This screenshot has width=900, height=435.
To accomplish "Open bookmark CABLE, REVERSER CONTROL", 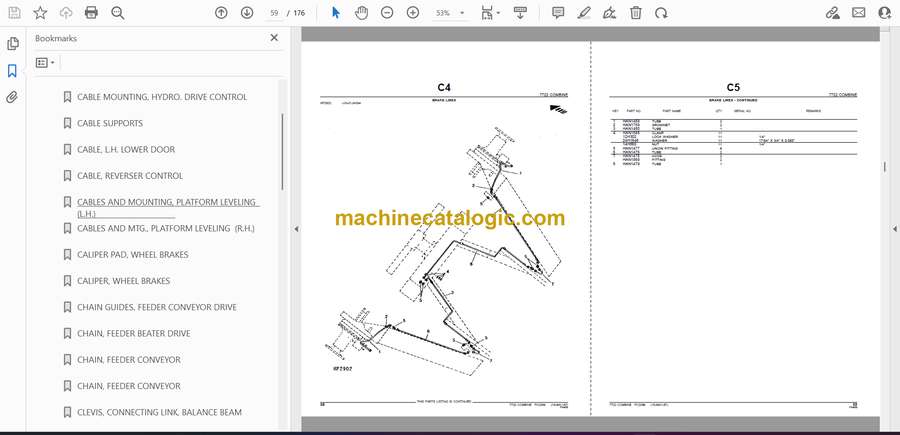I will [130, 176].
